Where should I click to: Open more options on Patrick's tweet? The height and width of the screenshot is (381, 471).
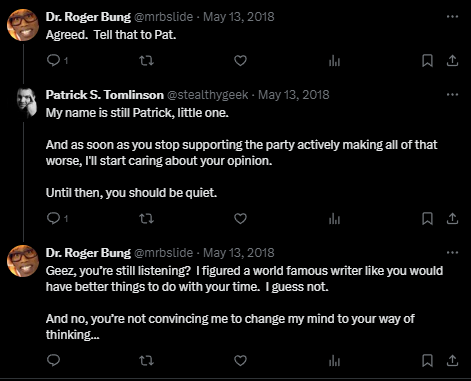(452, 94)
